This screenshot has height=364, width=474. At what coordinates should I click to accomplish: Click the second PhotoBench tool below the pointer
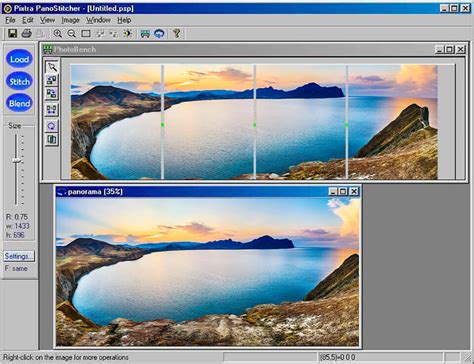coord(52,80)
